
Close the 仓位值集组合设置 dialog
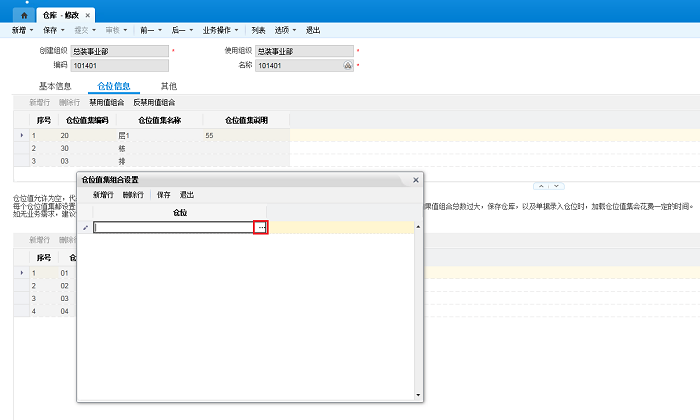tap(416, 179)
